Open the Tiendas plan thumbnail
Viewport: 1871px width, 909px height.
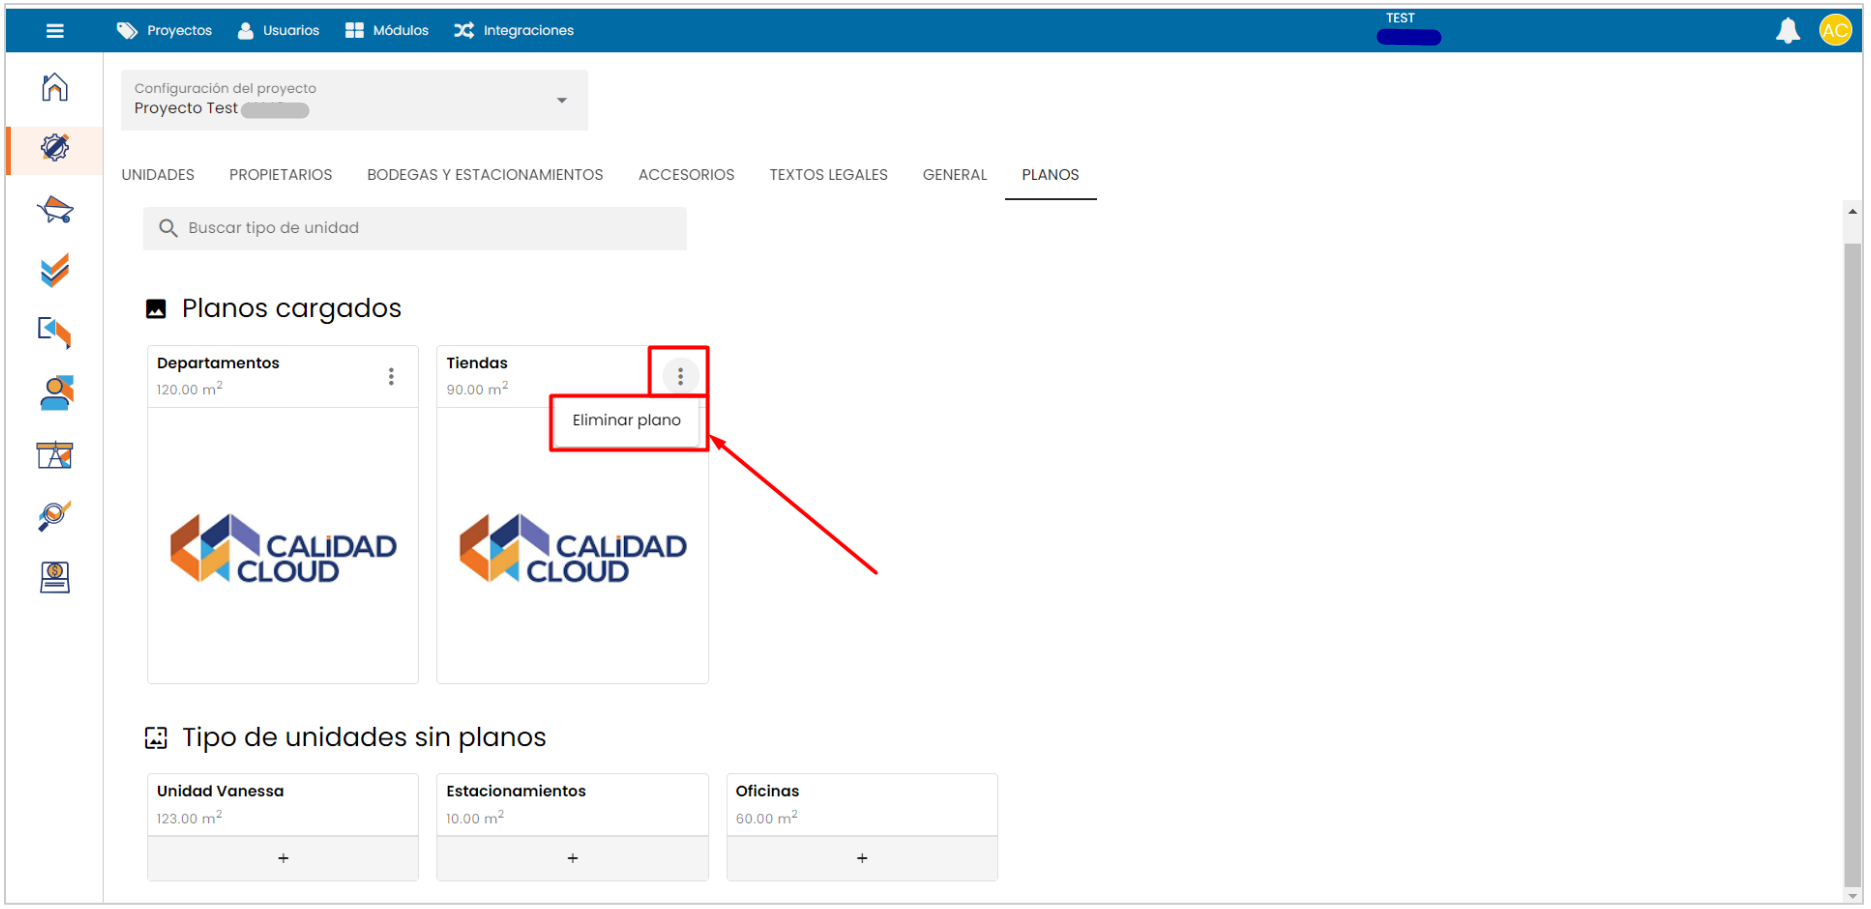coord(572,548)
